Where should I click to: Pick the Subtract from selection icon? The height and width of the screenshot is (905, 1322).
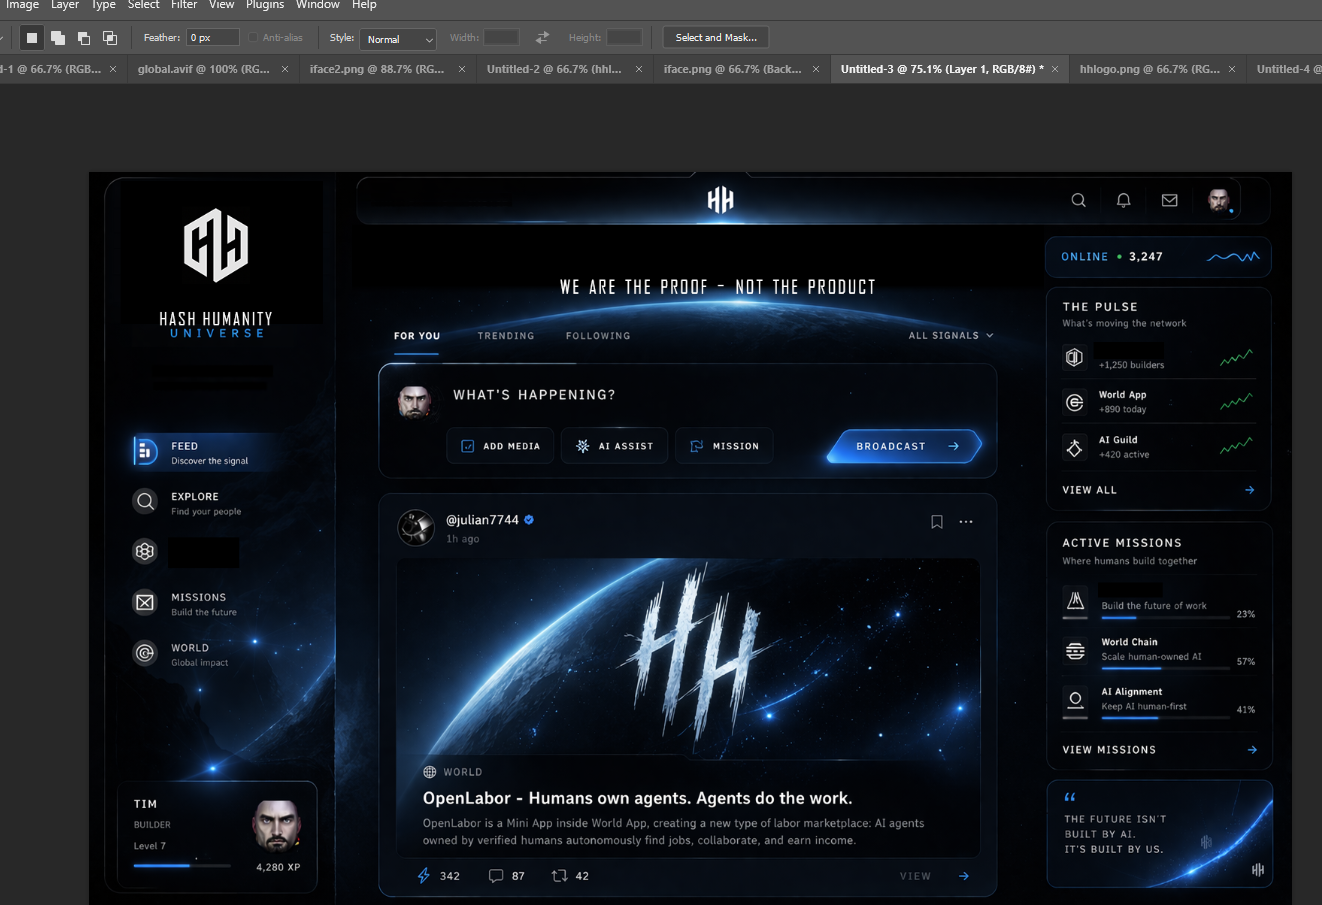(84, 38)
